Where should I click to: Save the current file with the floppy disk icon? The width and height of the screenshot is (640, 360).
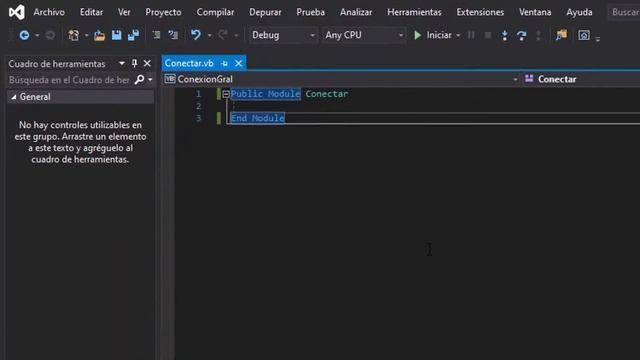[x=117, y=36]
